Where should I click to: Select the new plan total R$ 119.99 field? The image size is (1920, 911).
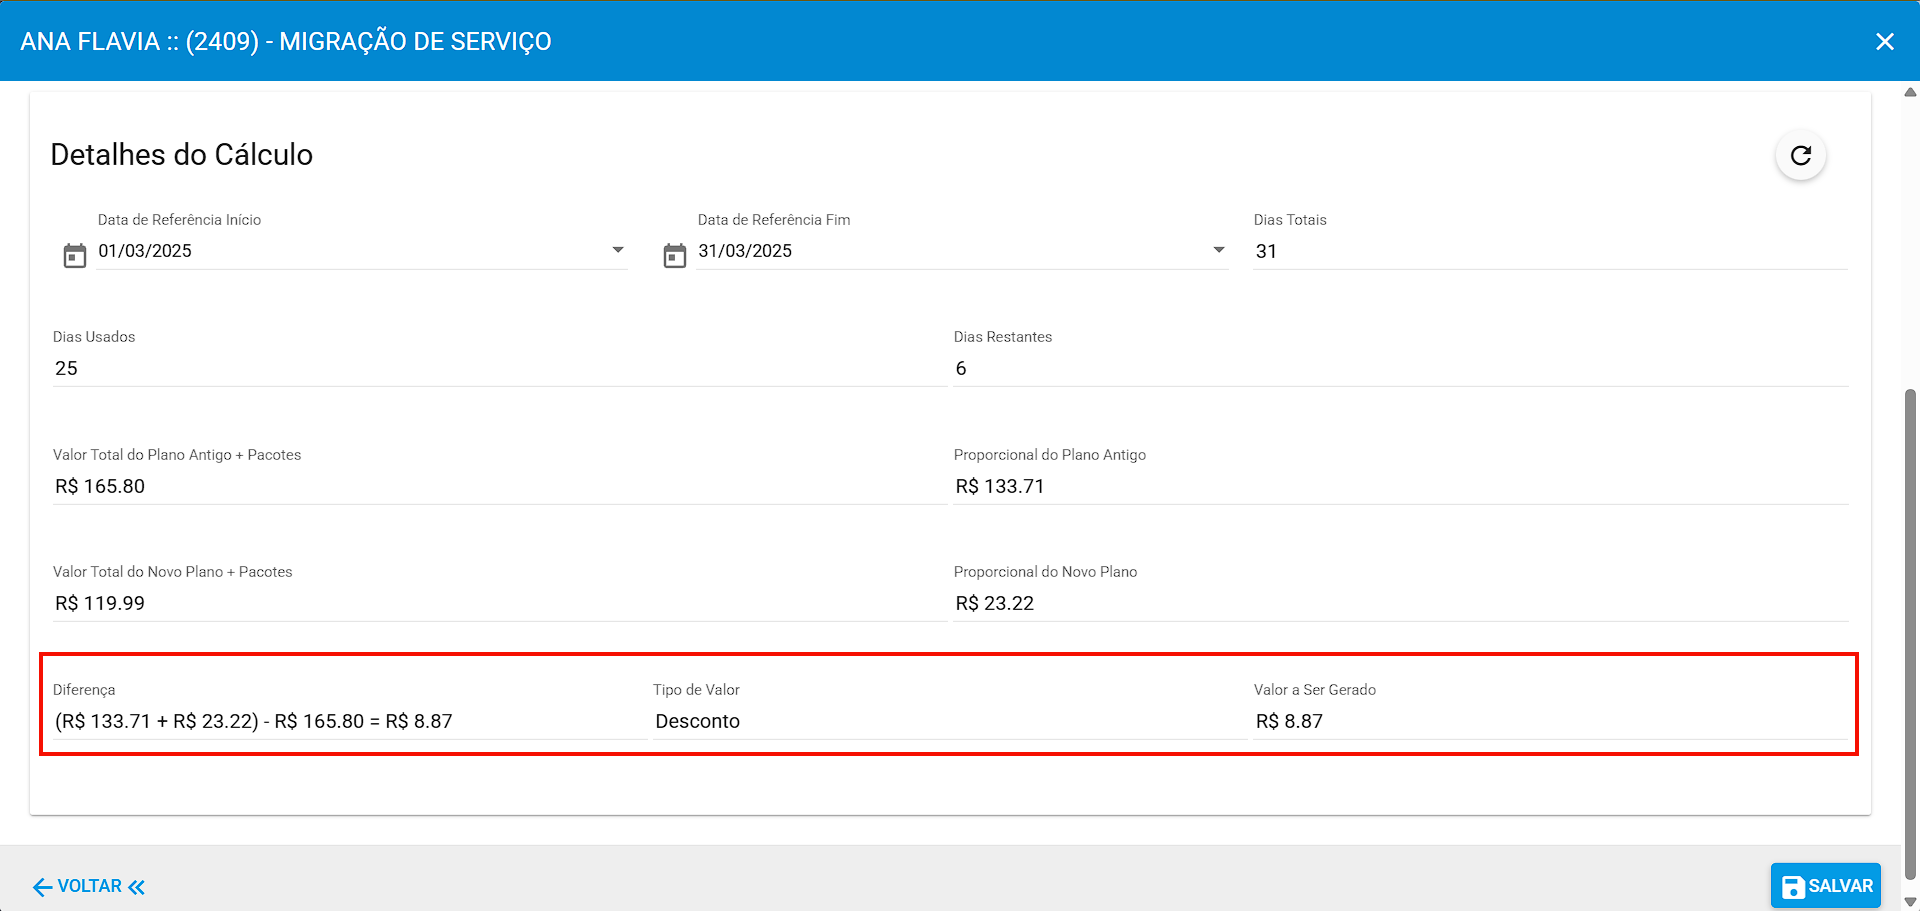point(500,604)
